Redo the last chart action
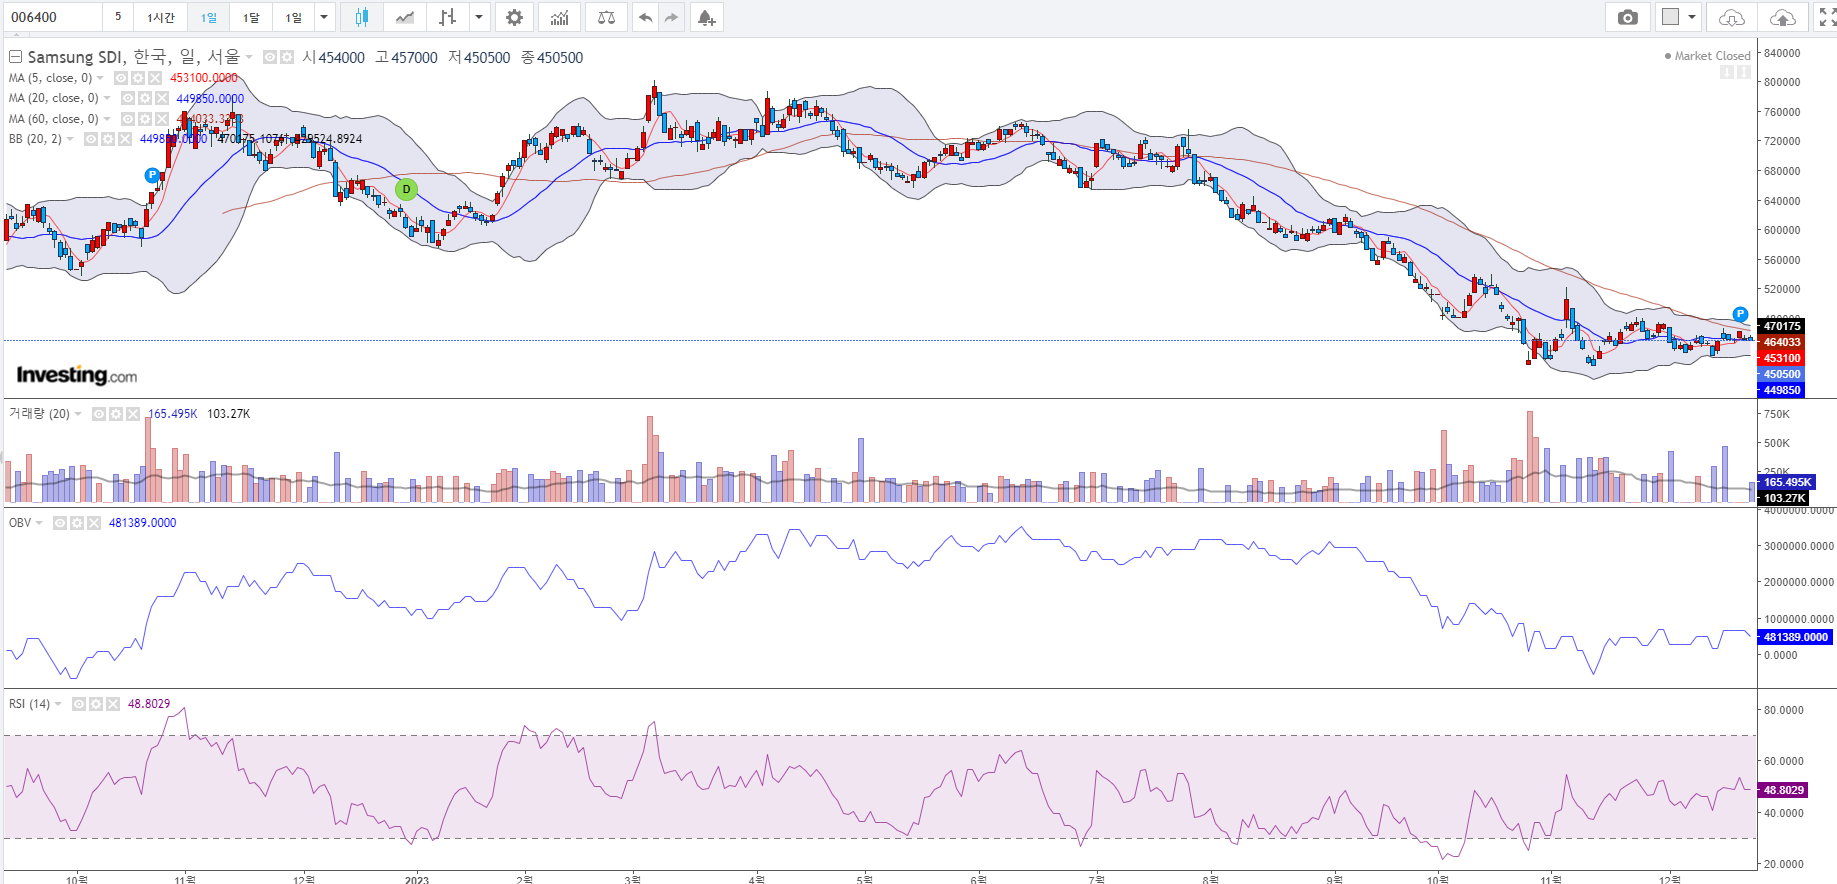 pos(671,17)
